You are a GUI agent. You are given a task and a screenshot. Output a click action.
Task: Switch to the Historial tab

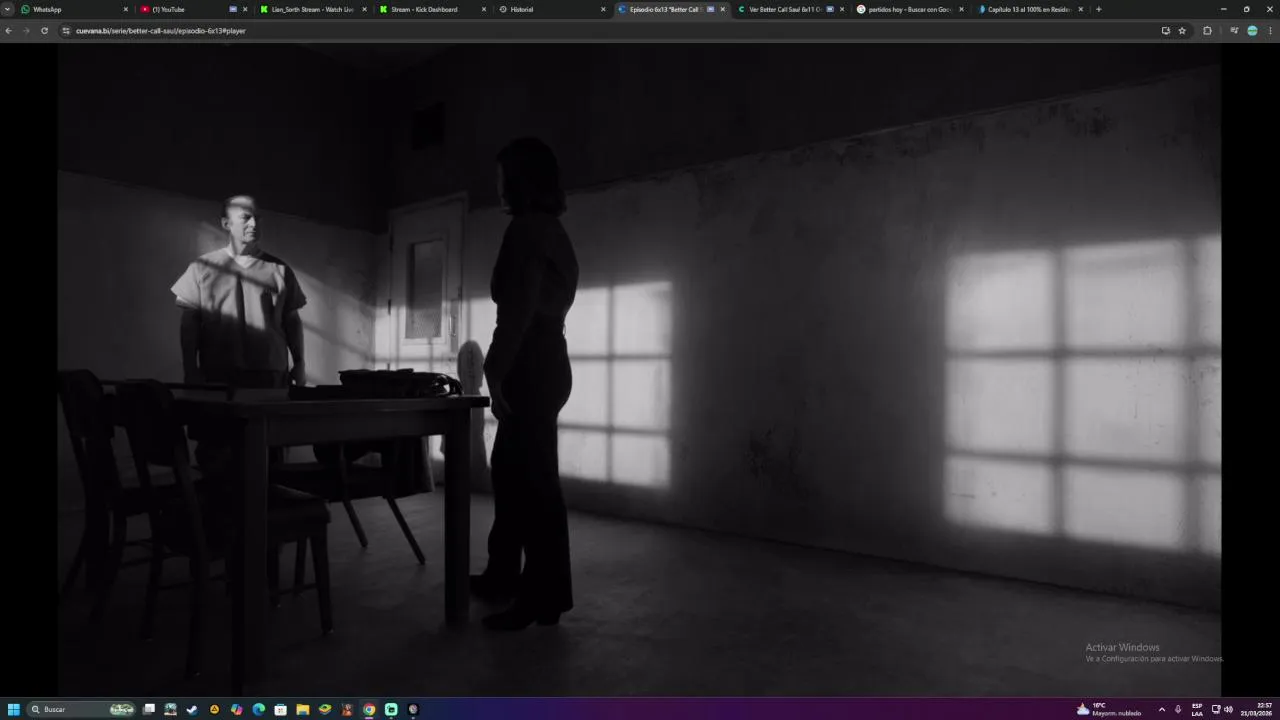pos(552,9)
